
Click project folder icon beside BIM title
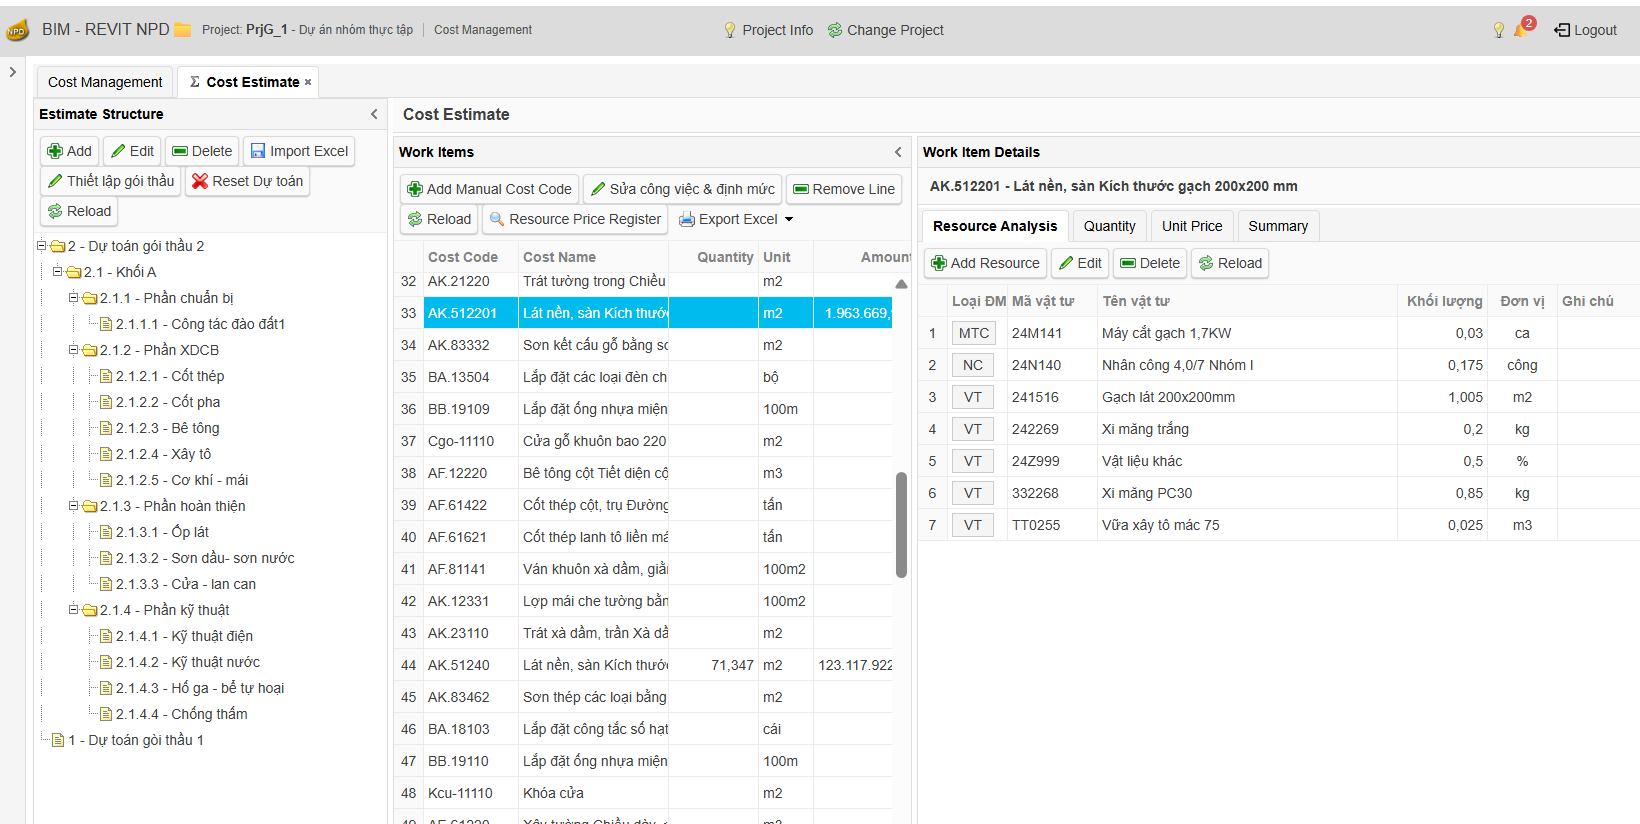click(183, 30)
